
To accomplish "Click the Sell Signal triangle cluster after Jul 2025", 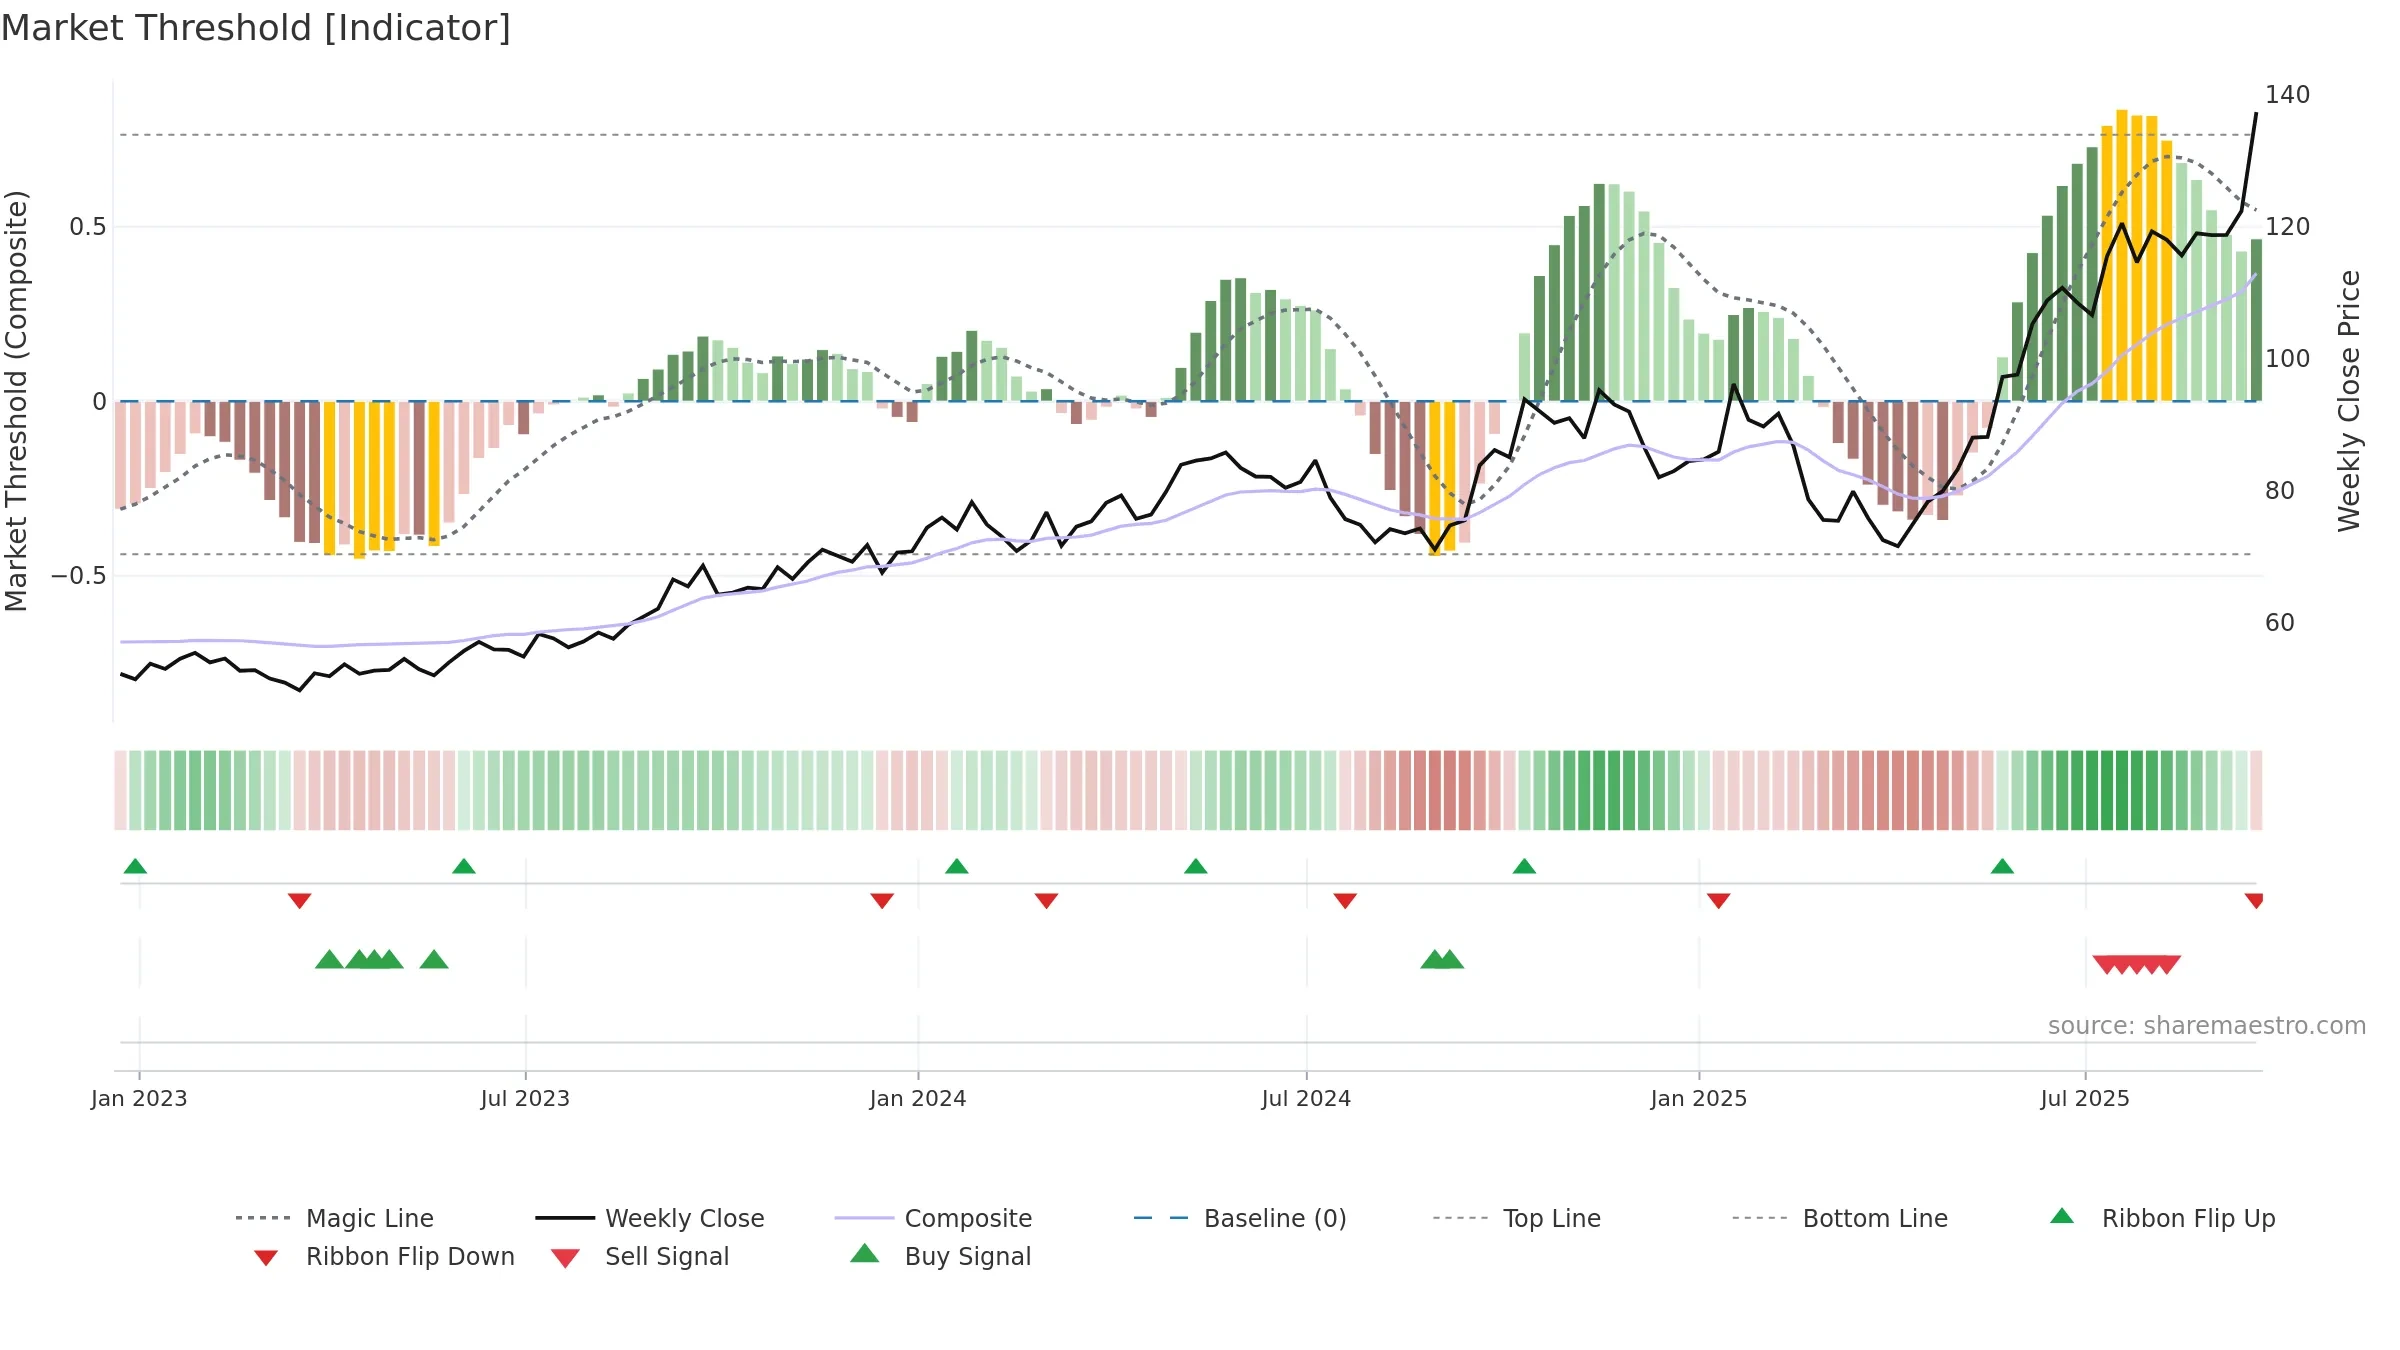I will click(x=2137, y=965).
